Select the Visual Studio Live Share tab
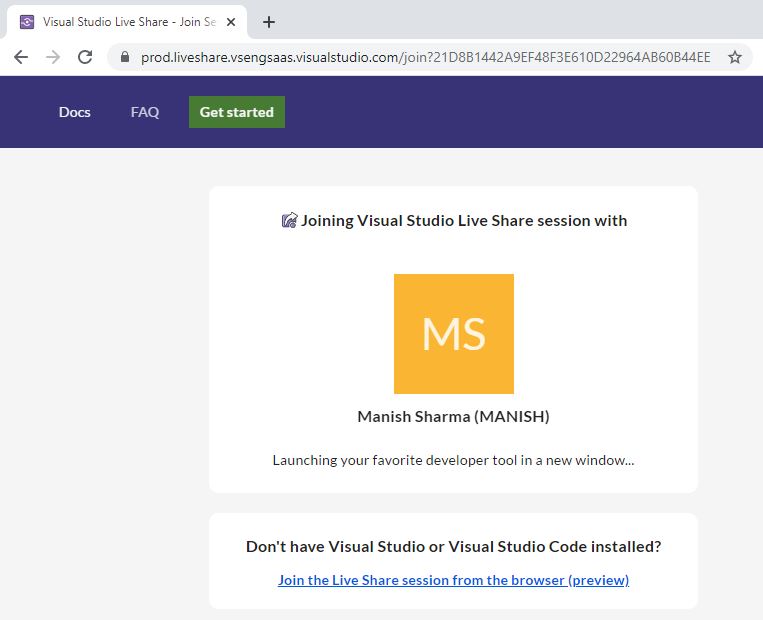 point(129,22)
